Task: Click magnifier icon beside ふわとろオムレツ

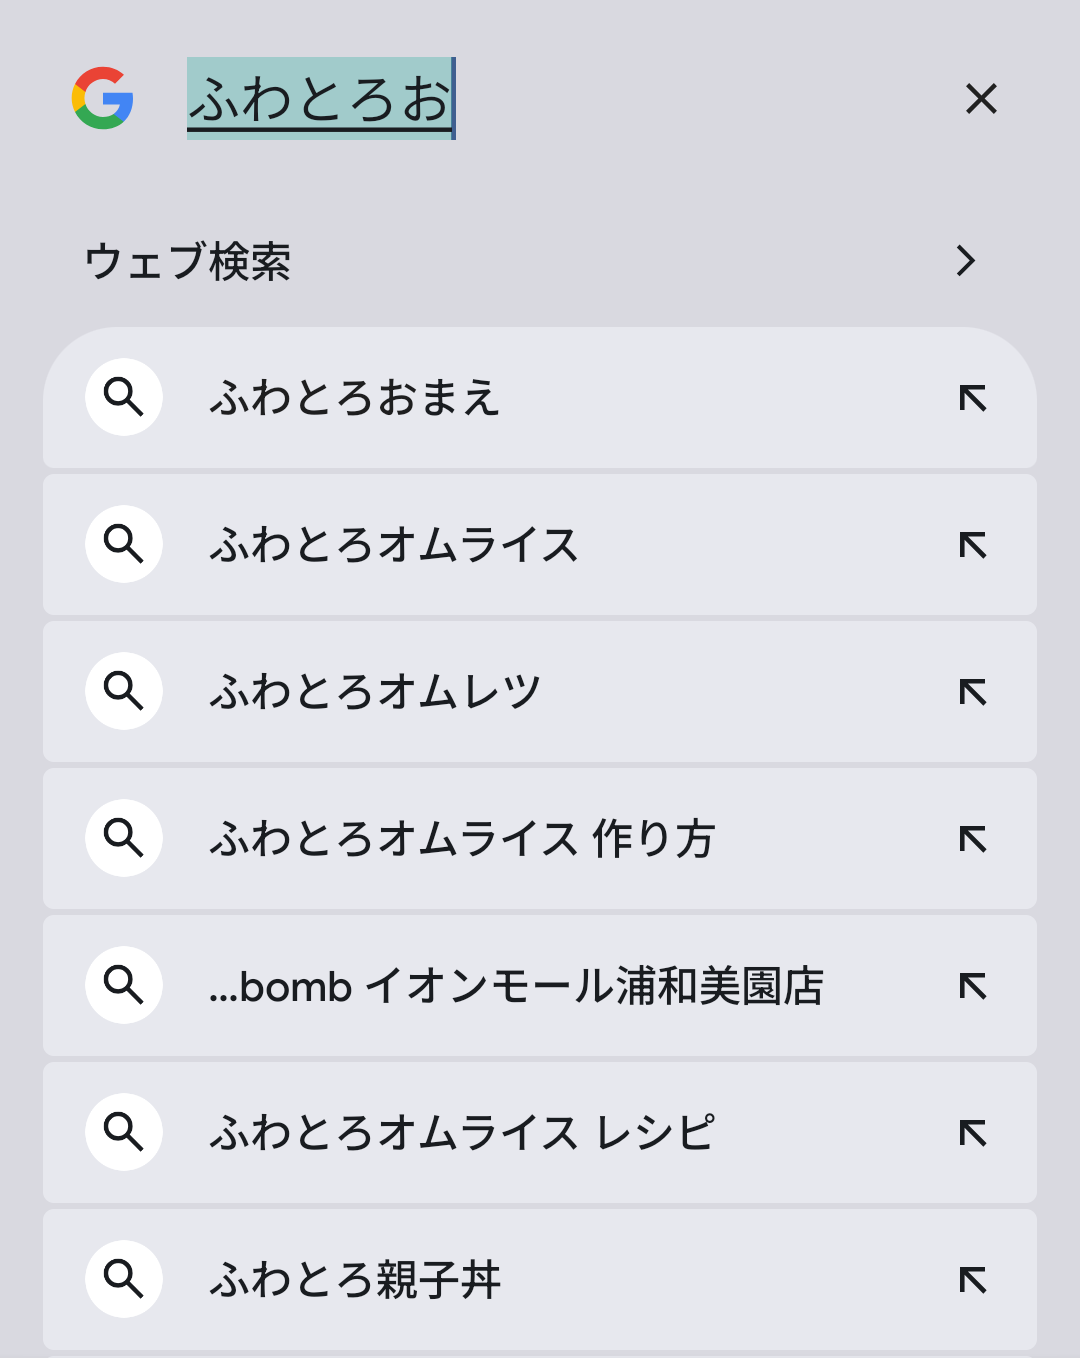Action: coord(124,691)
